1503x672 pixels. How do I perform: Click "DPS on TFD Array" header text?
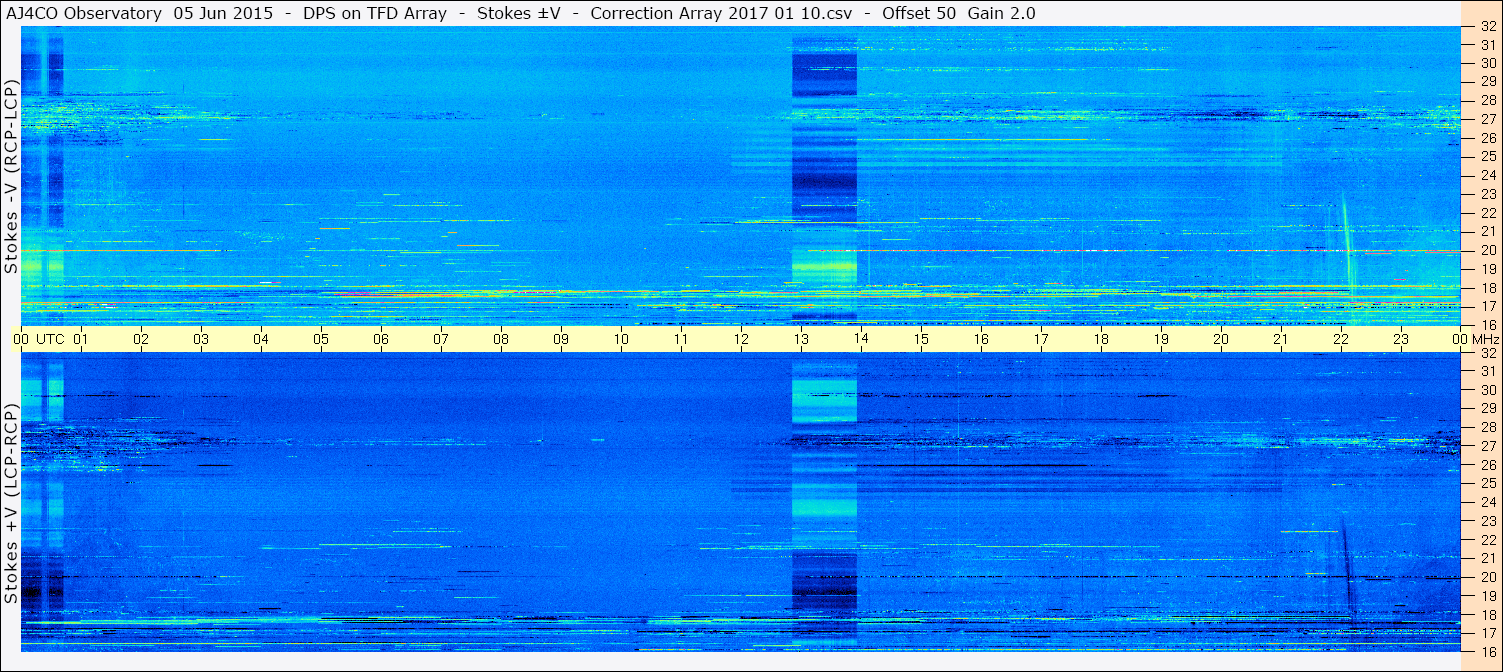[375, 13]
